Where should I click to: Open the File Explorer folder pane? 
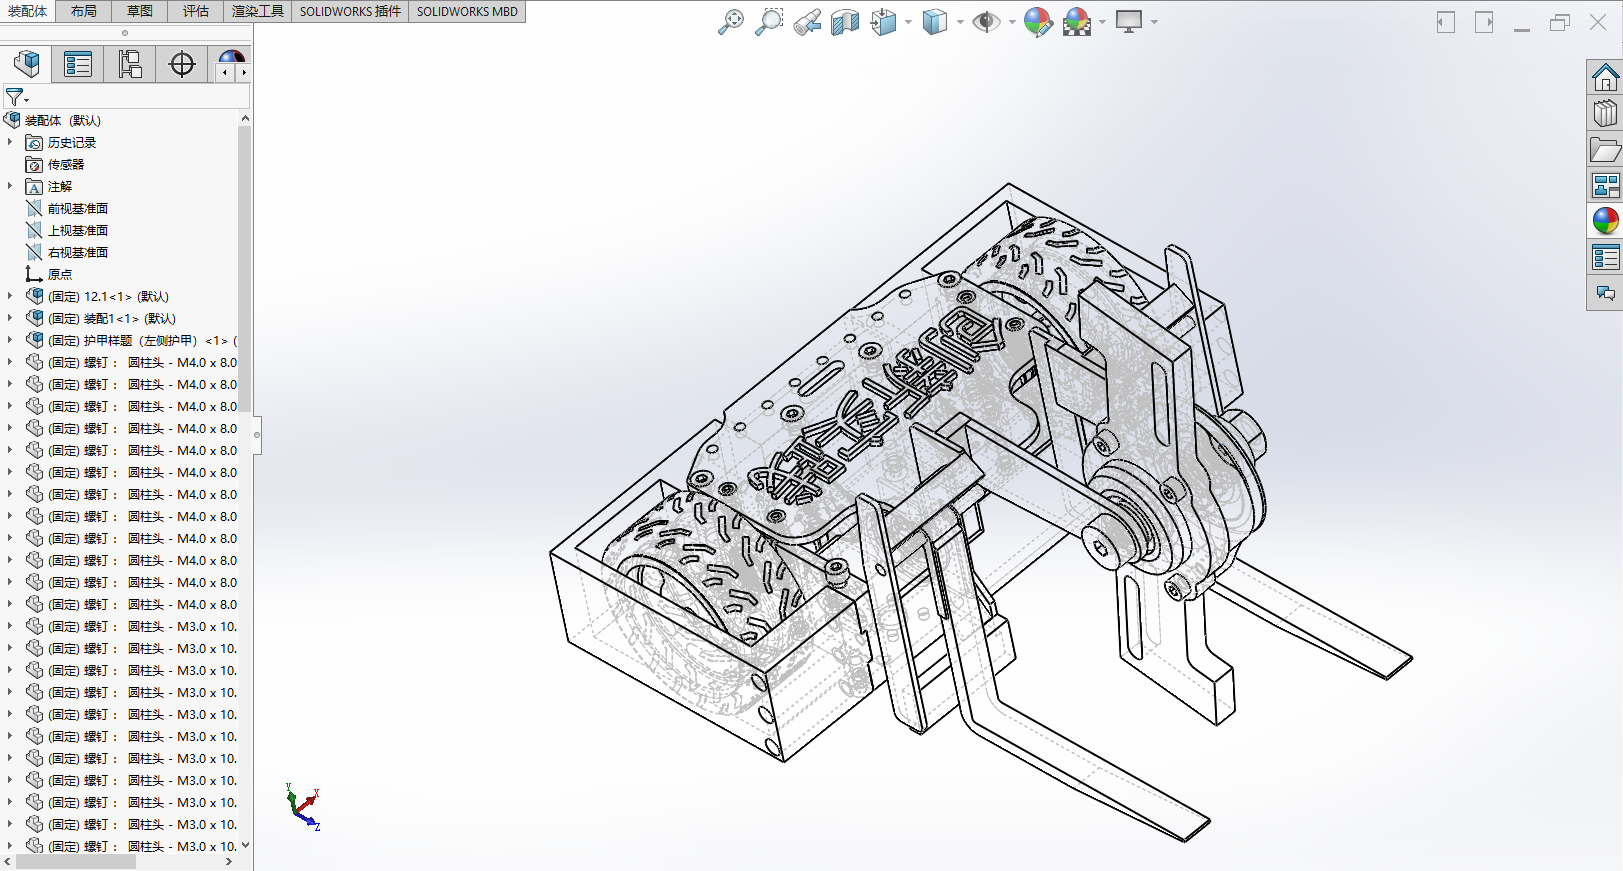1605,149
